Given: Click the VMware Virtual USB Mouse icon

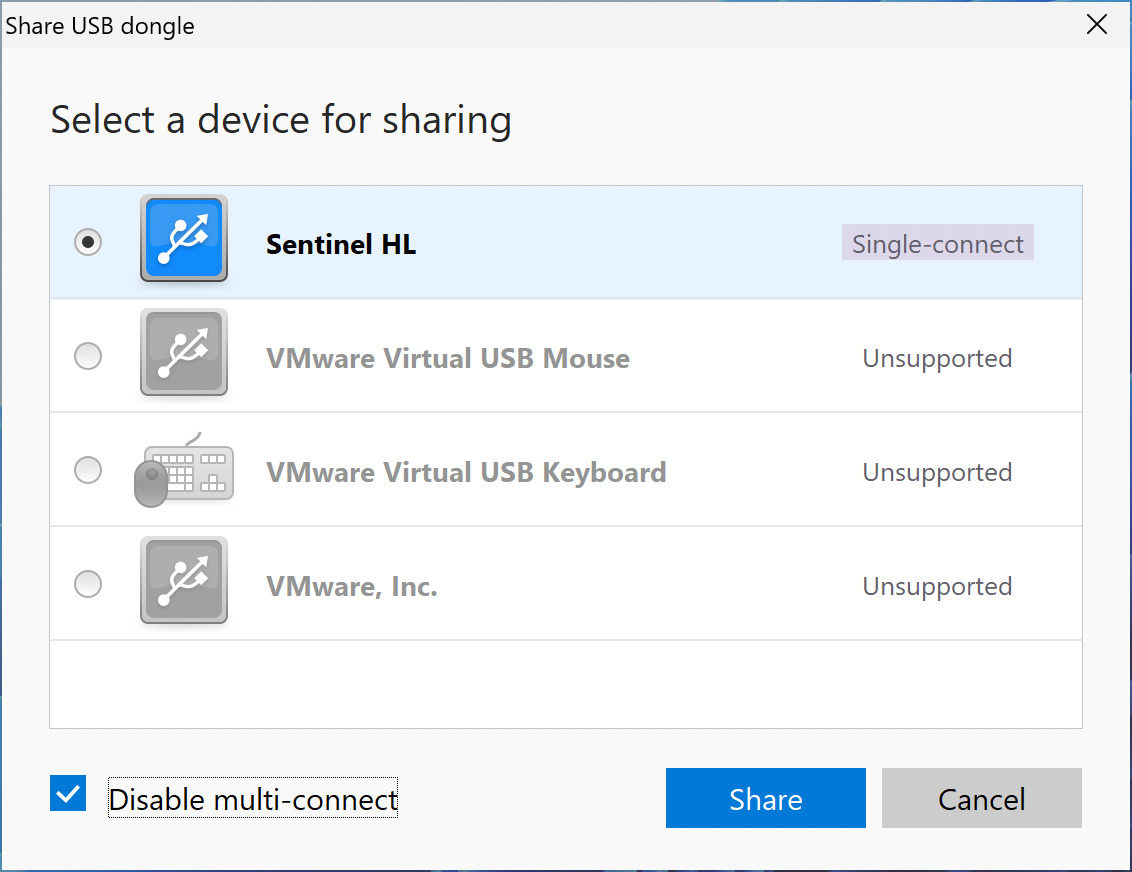Looking at the screenshot, I should coord(184,352).
